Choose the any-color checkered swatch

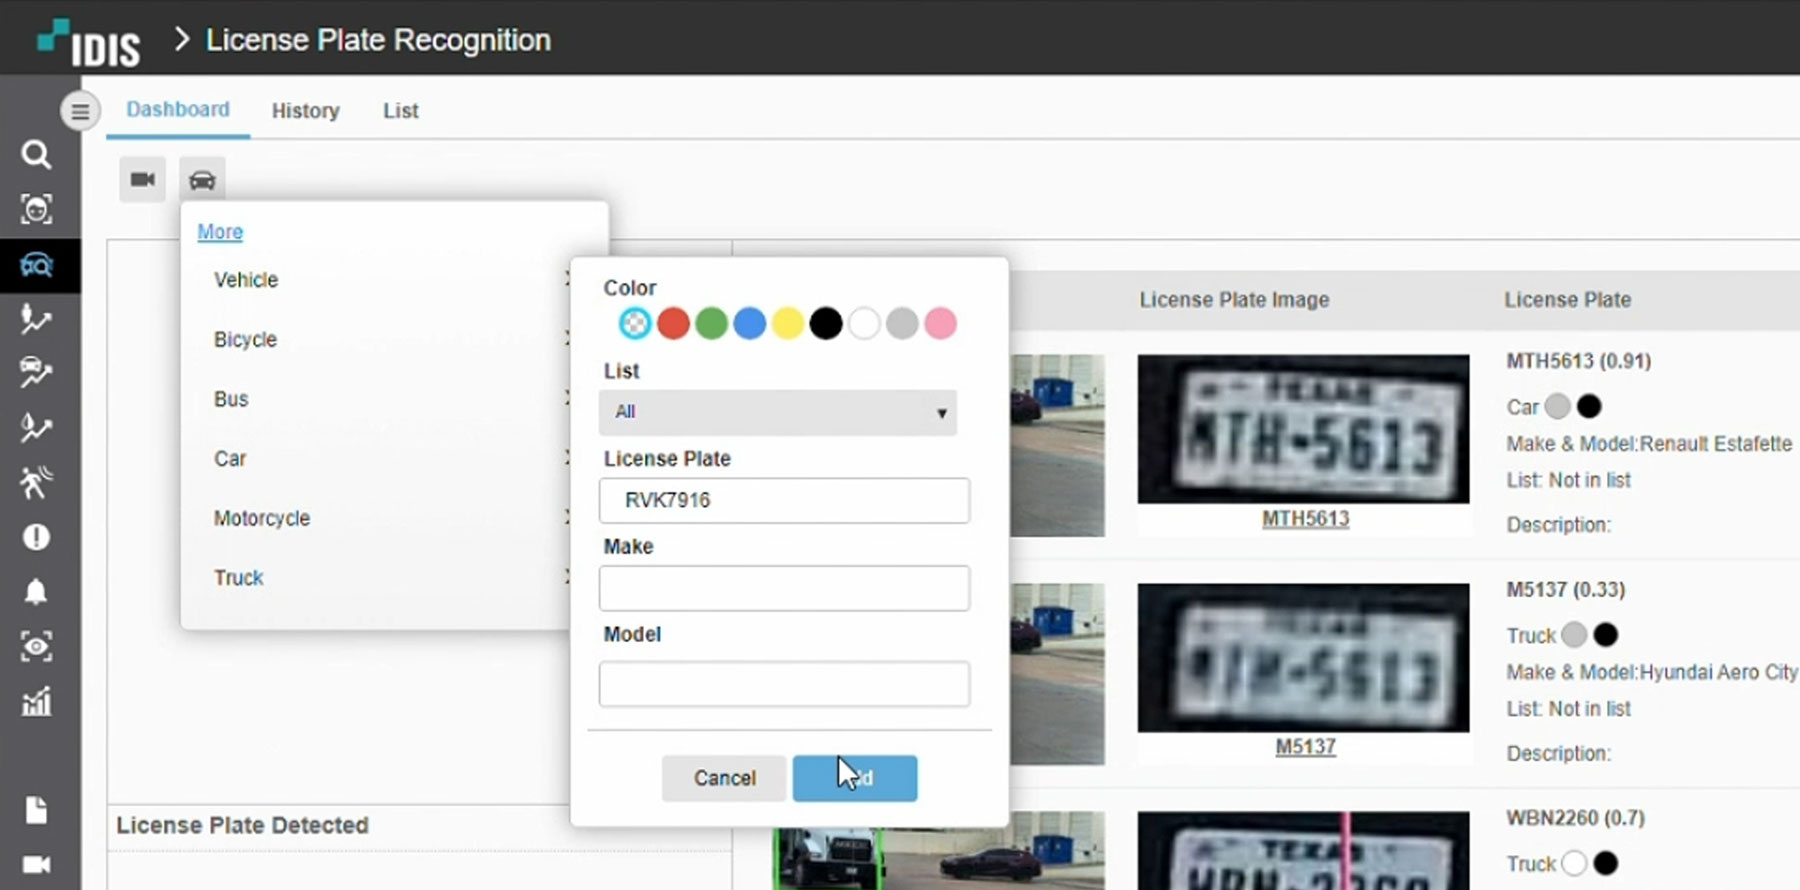[x=635, y=323]
